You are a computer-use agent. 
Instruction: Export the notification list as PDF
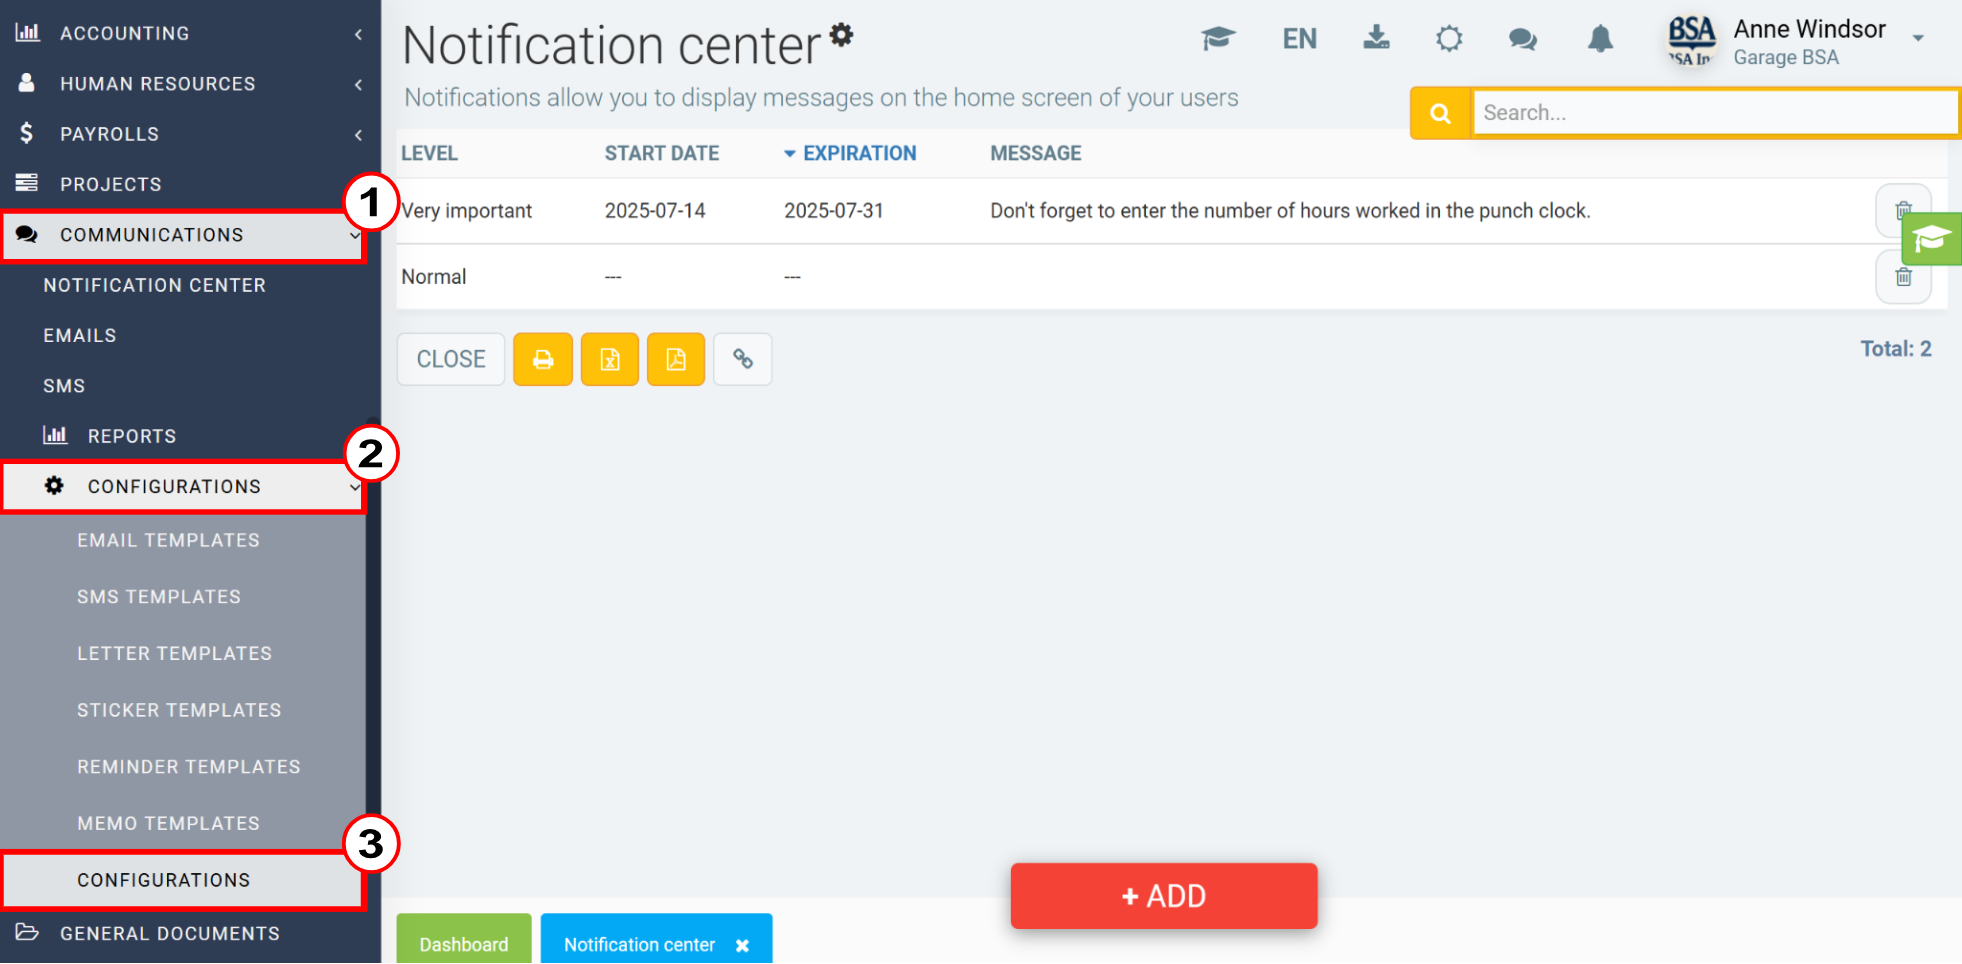click(x=676, y=358)
